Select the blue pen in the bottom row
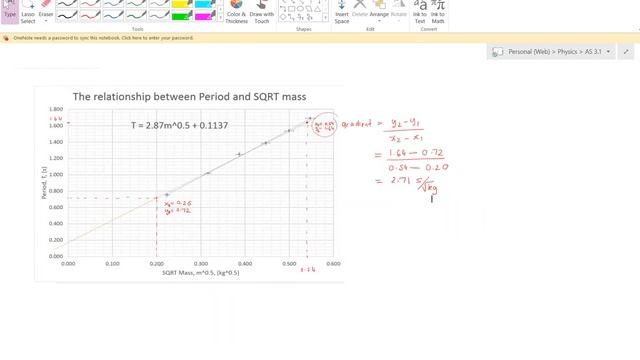 (113, 16)
